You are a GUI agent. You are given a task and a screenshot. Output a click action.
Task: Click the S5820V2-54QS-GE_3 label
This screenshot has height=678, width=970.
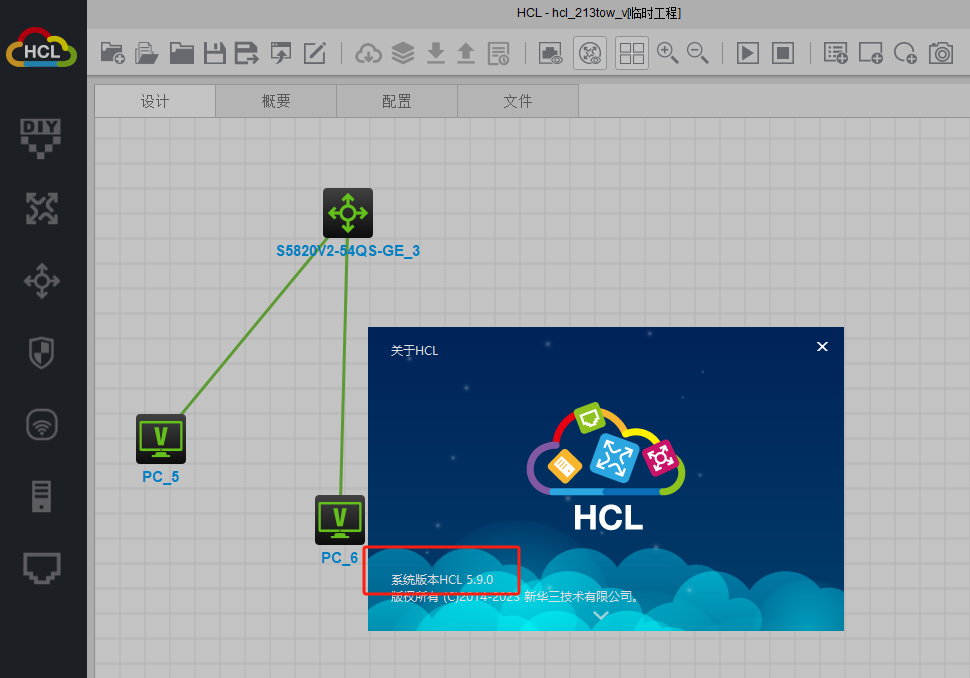coord(348,251)
